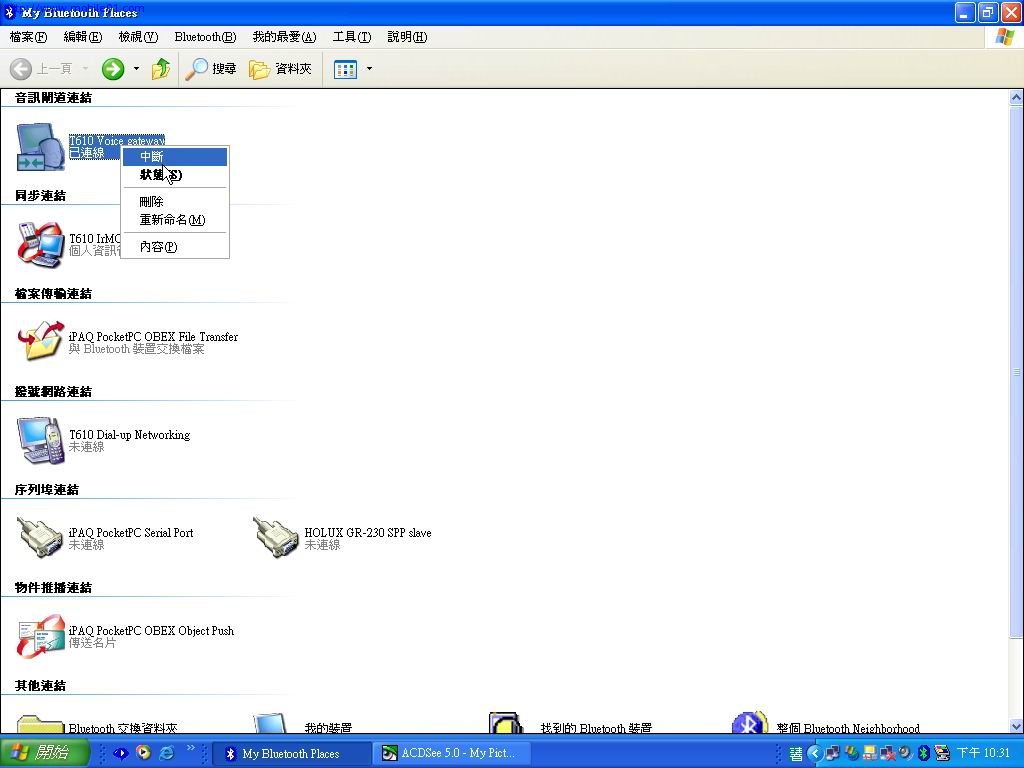Image resolution: width=1024 pixels, height=768 pixels.
Task: Click the 搜尋 search toolbar button
Action: pyautogui.click(x=210, y=69)
